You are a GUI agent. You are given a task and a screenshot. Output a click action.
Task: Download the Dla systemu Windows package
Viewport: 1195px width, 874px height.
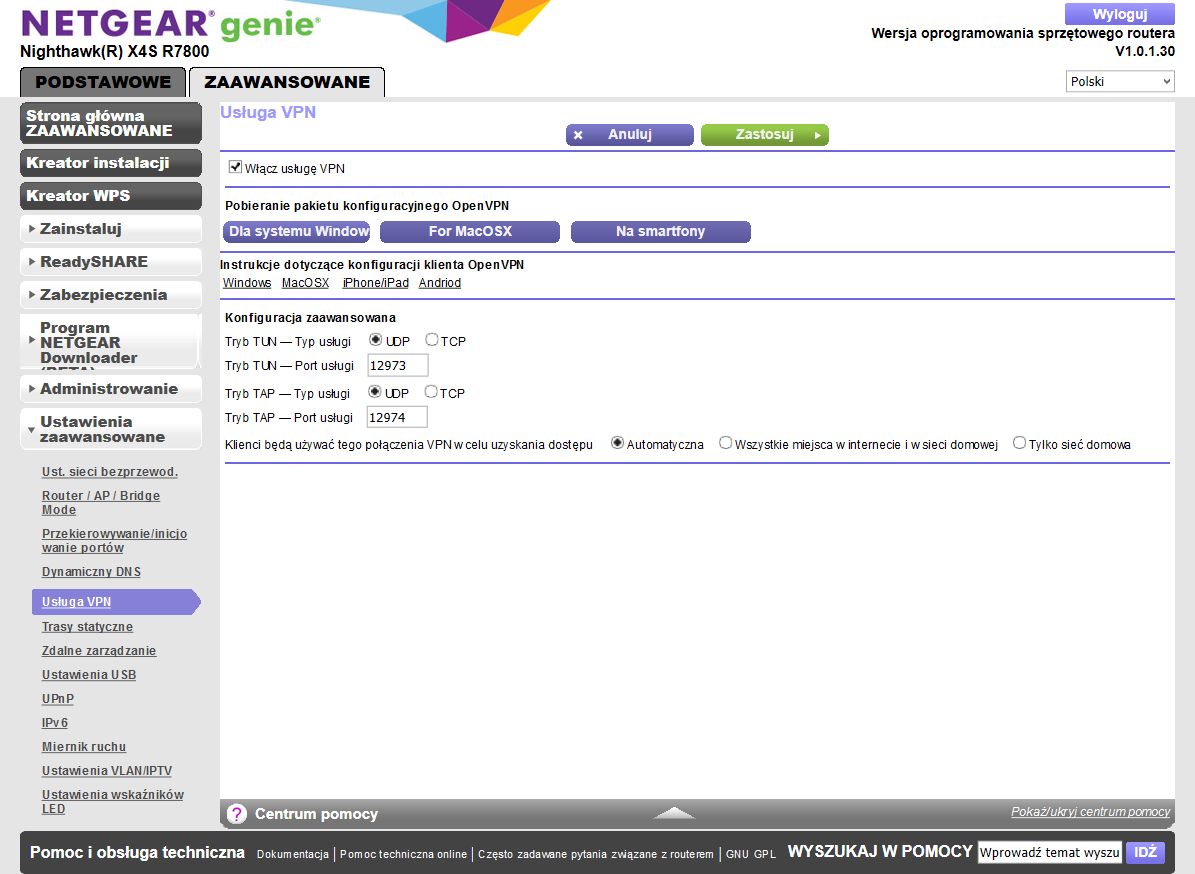[x=297, y=232]
